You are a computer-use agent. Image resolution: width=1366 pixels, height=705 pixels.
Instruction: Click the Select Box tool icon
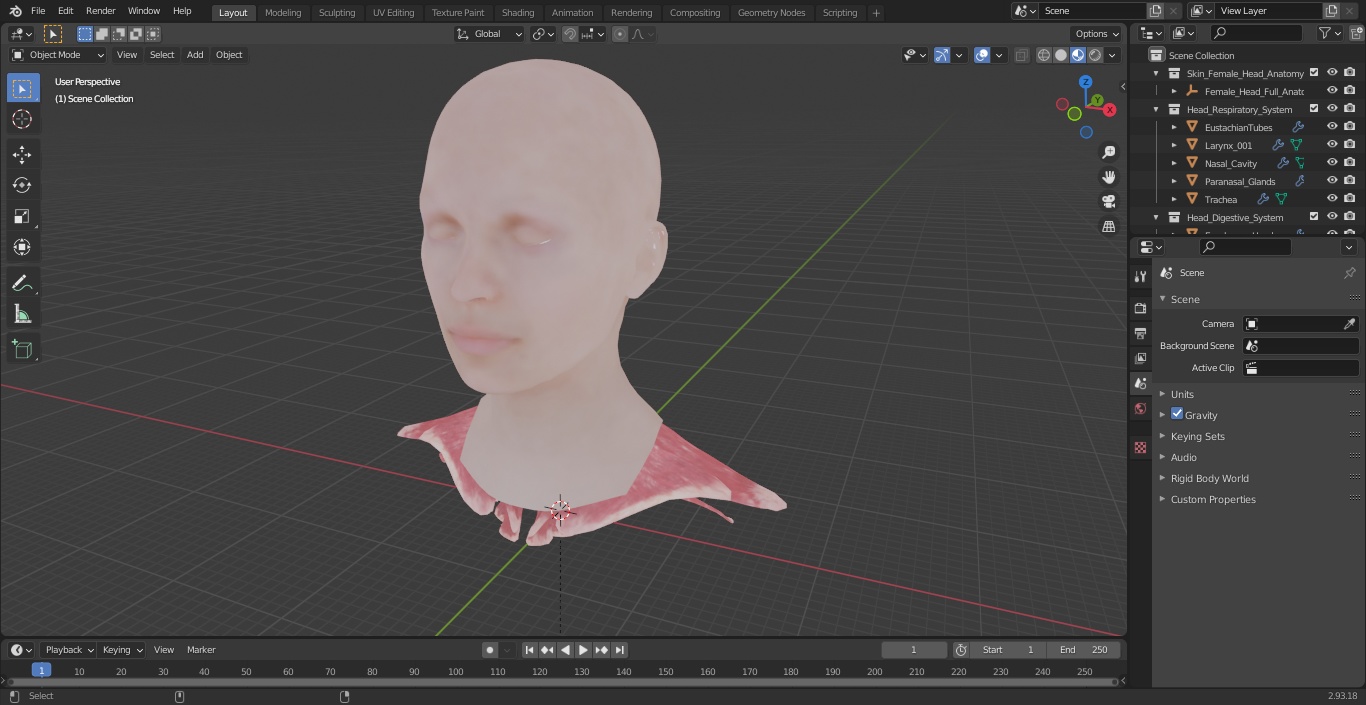click(x=22, y=88)
